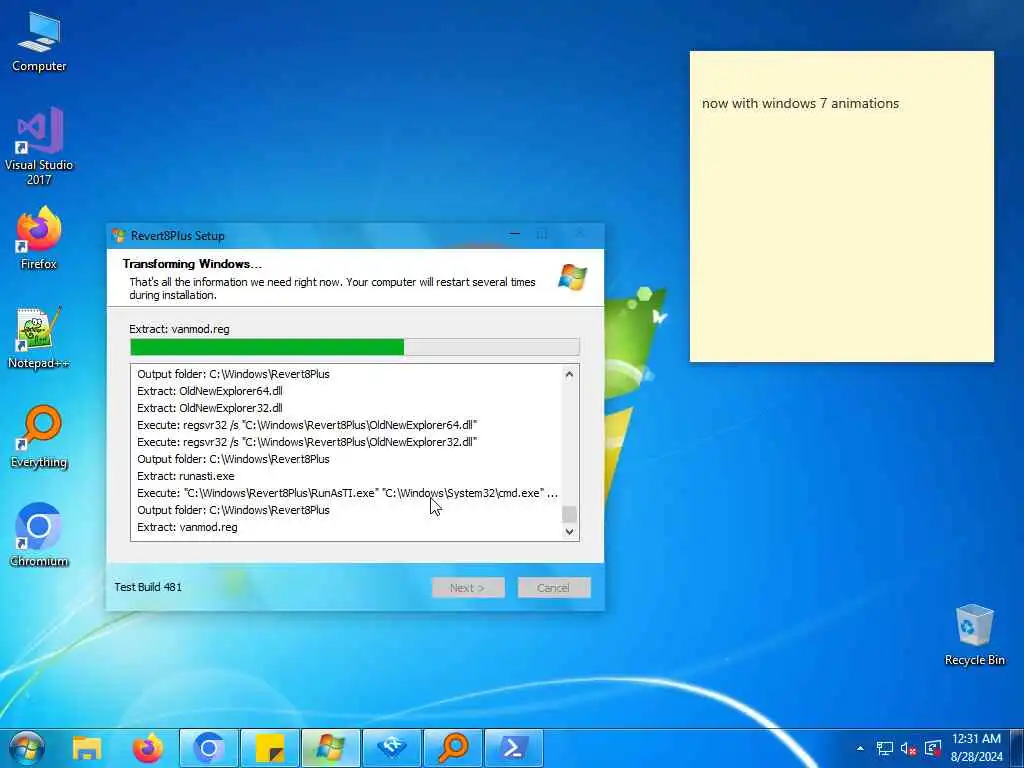The height and width of the screenshot is (768, 1024).
Task: Click the log scrollbar up arrow
Action: coord(569,375)
